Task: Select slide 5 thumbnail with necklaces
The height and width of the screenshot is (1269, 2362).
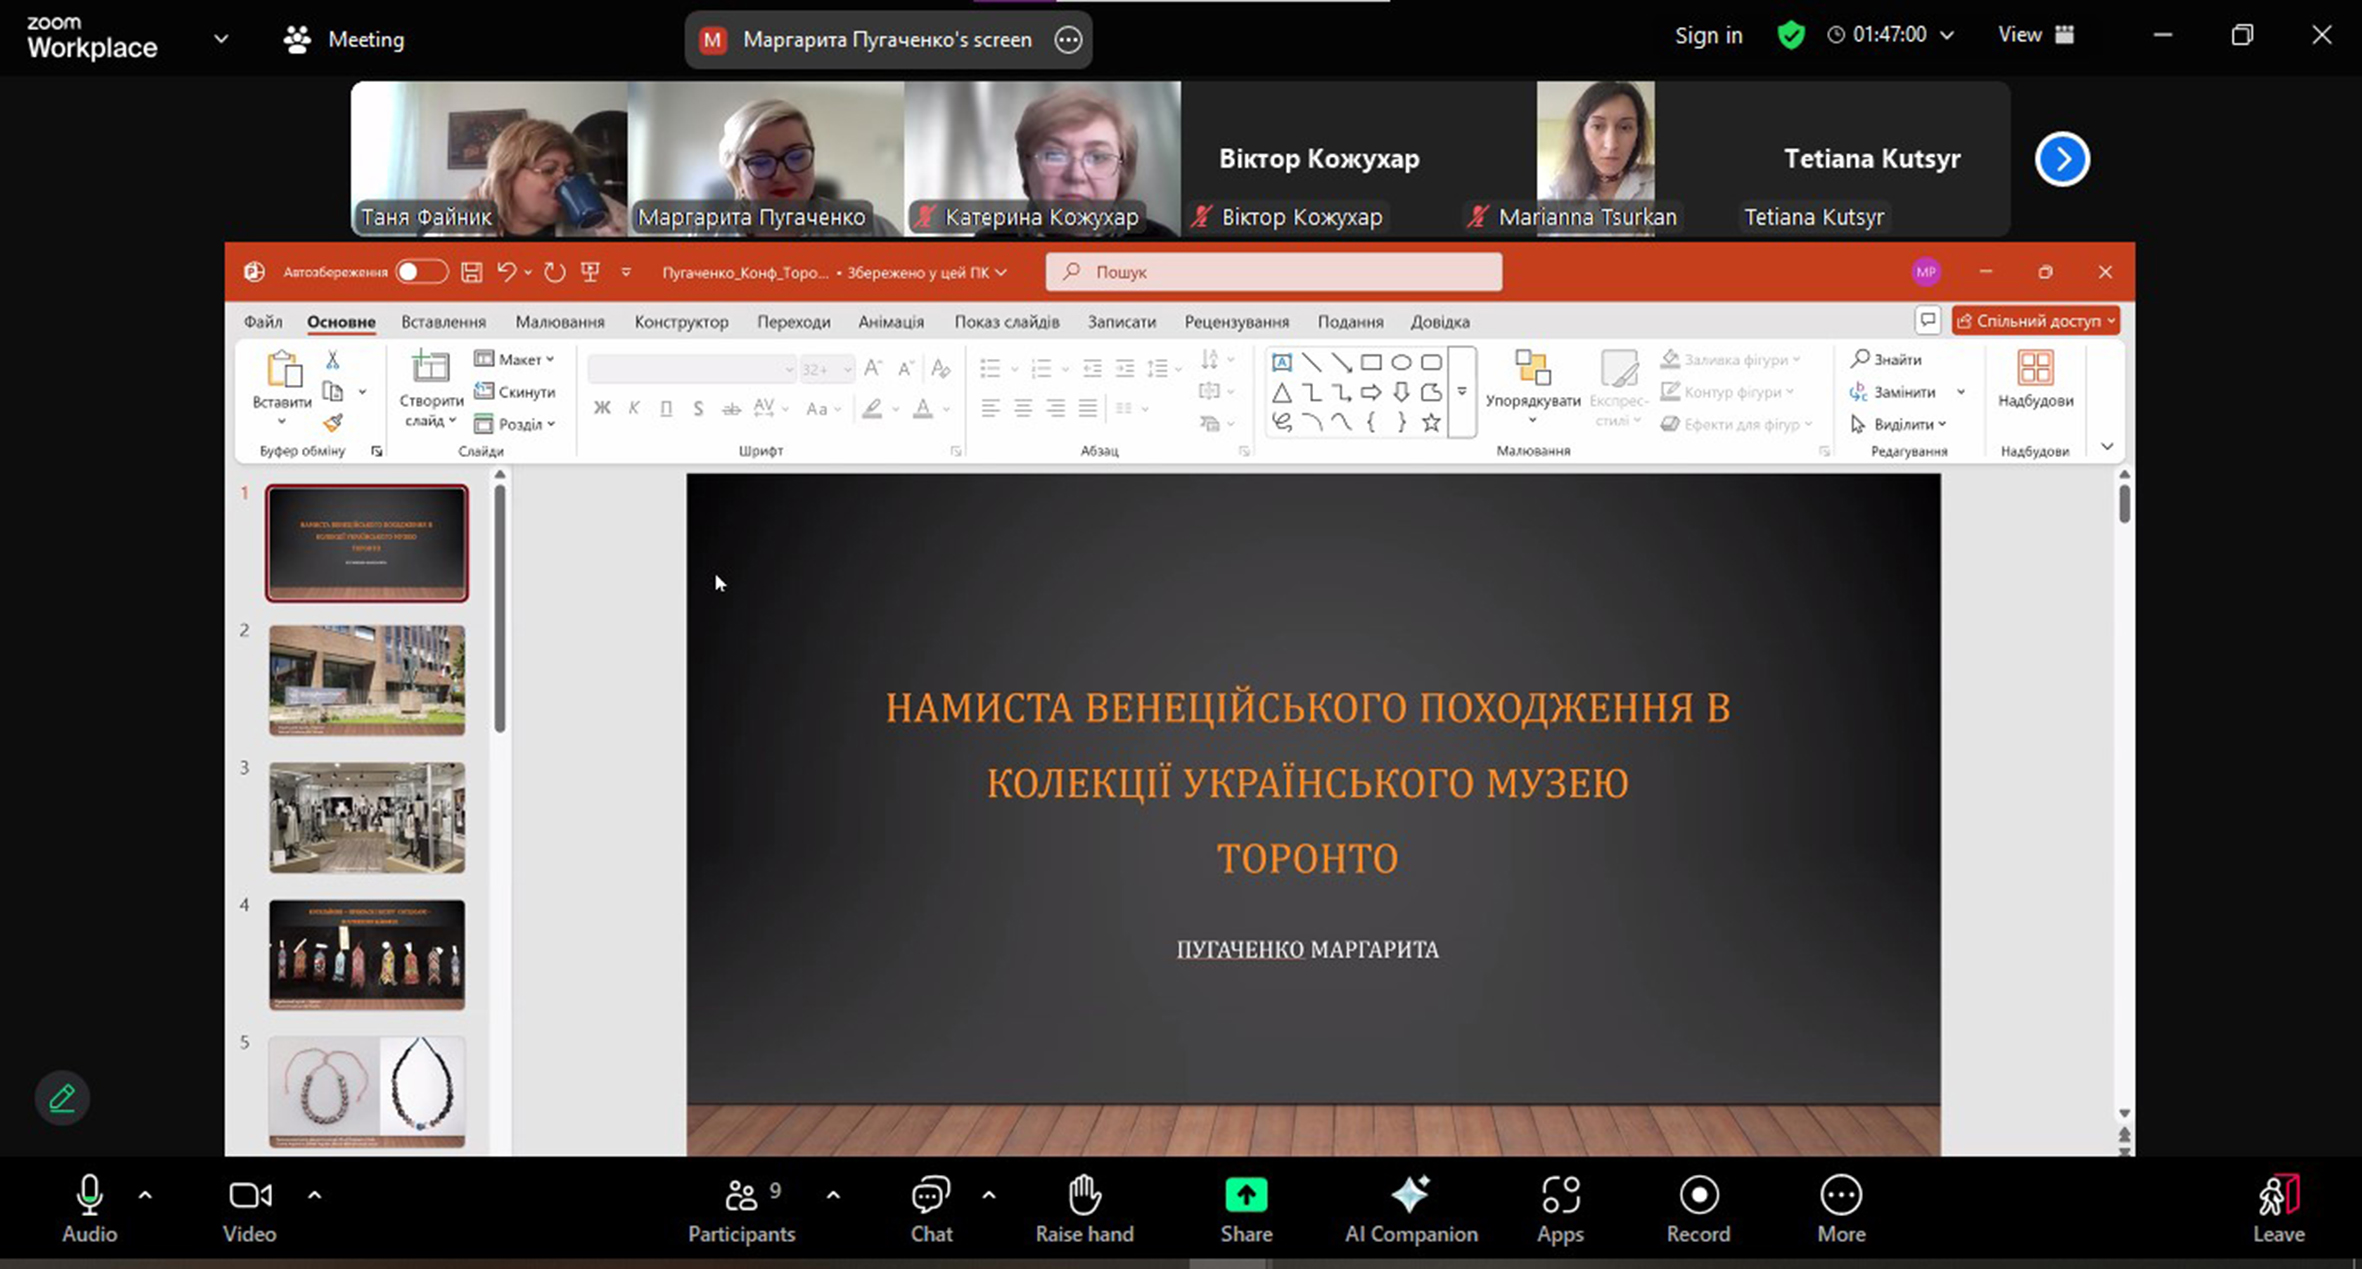Action: click(x=367, y=1092)
